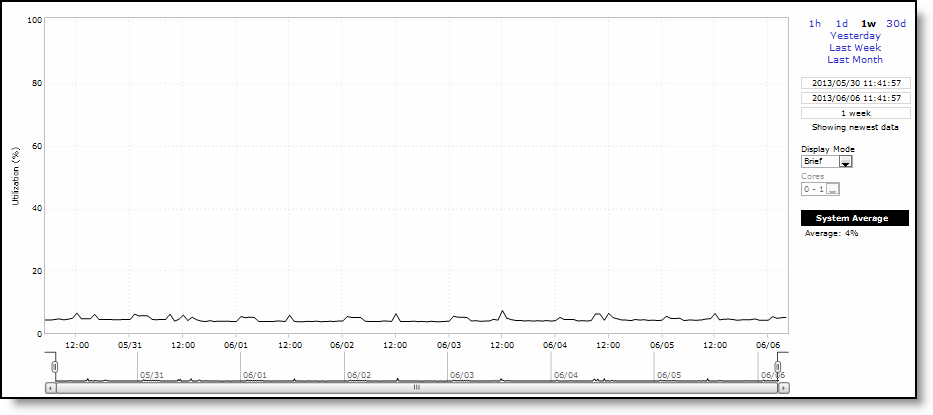933x415 pixels.
Task: Edit the 1 week duration field
Action: [x=856, y=113]
